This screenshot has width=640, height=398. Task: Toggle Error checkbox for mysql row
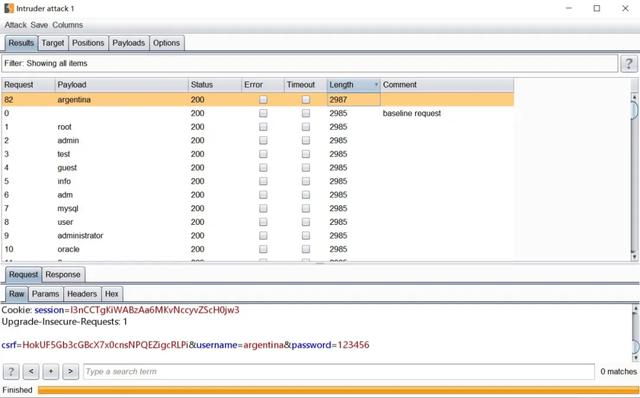263,209
